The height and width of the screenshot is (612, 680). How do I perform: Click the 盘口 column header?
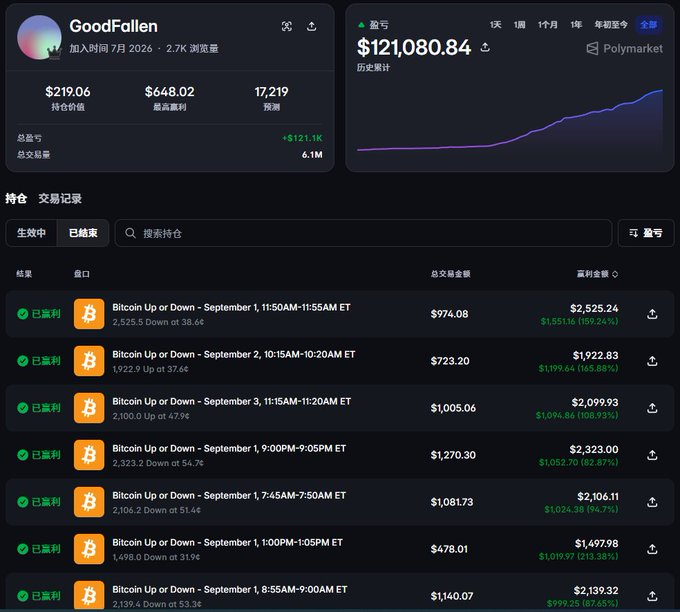click(82, 274)
